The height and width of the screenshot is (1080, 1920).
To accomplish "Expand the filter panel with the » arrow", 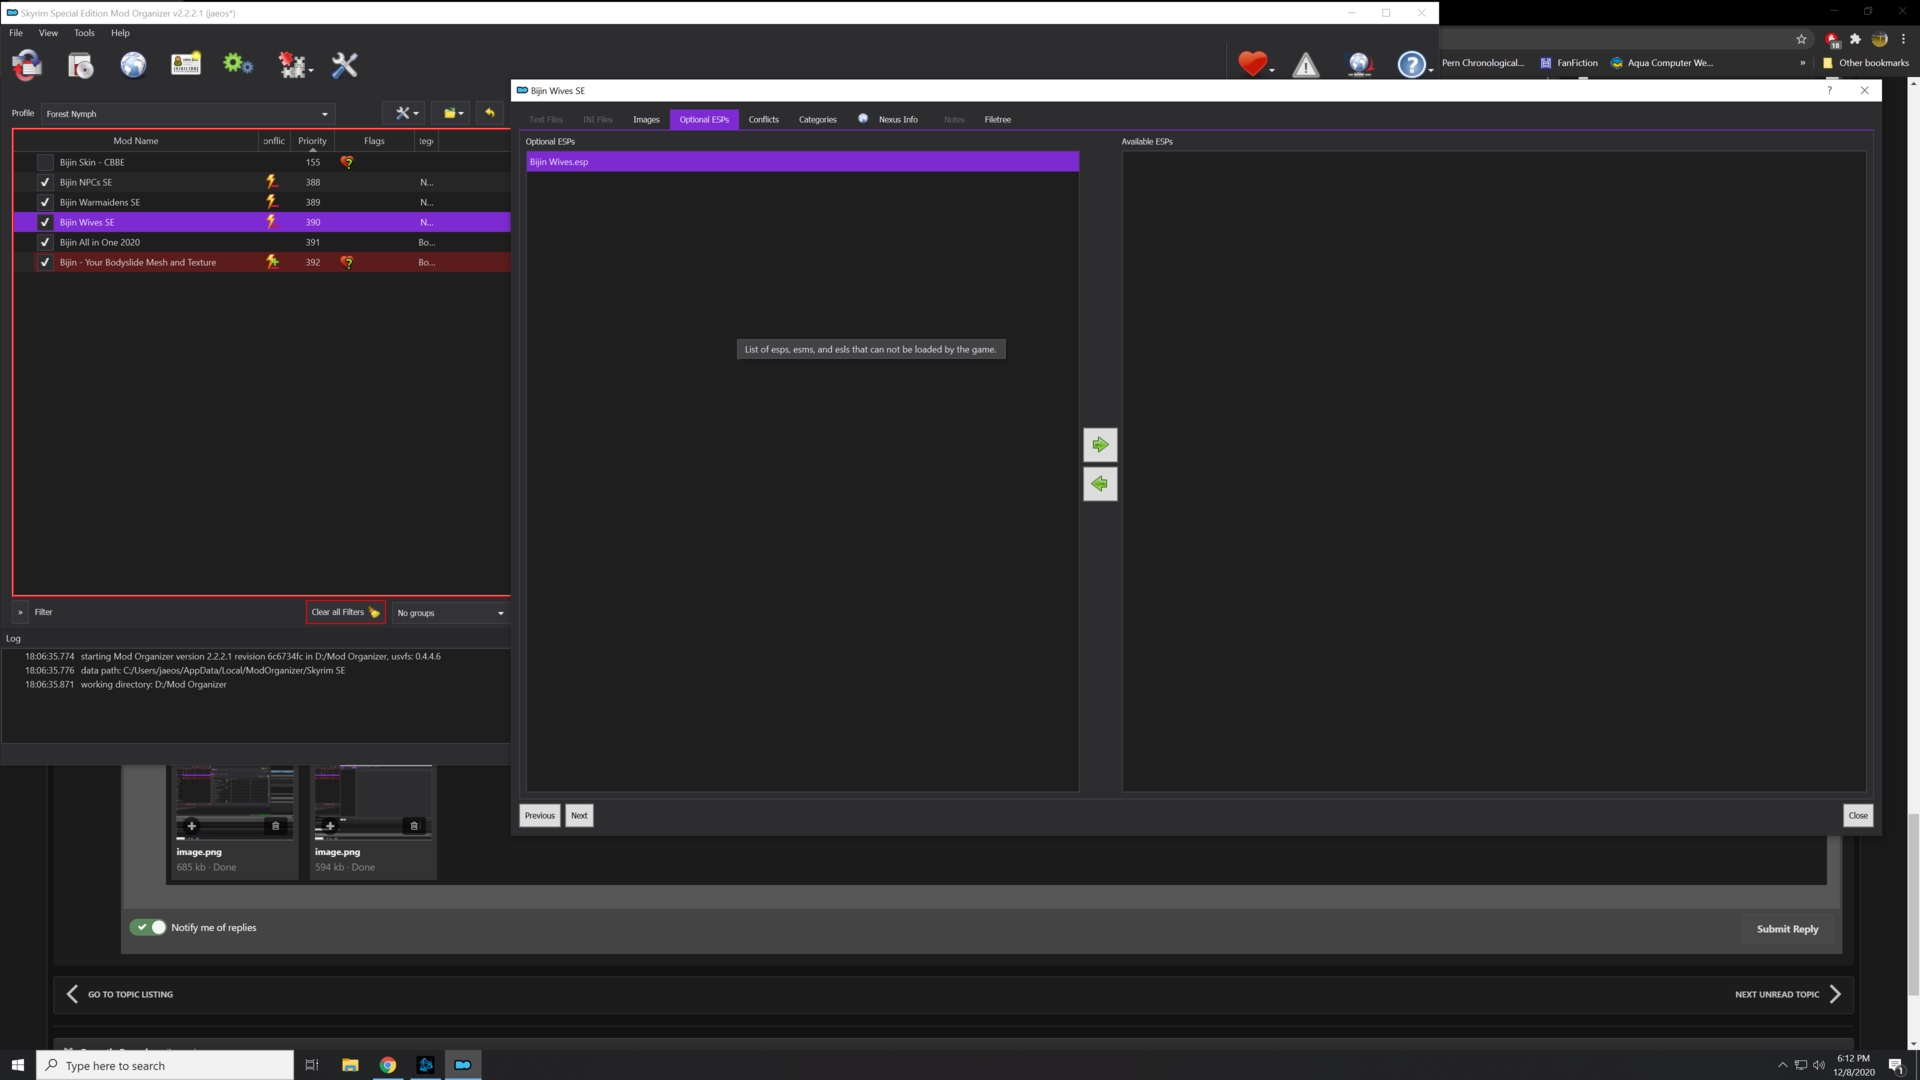I will click(x=20, y=612).
